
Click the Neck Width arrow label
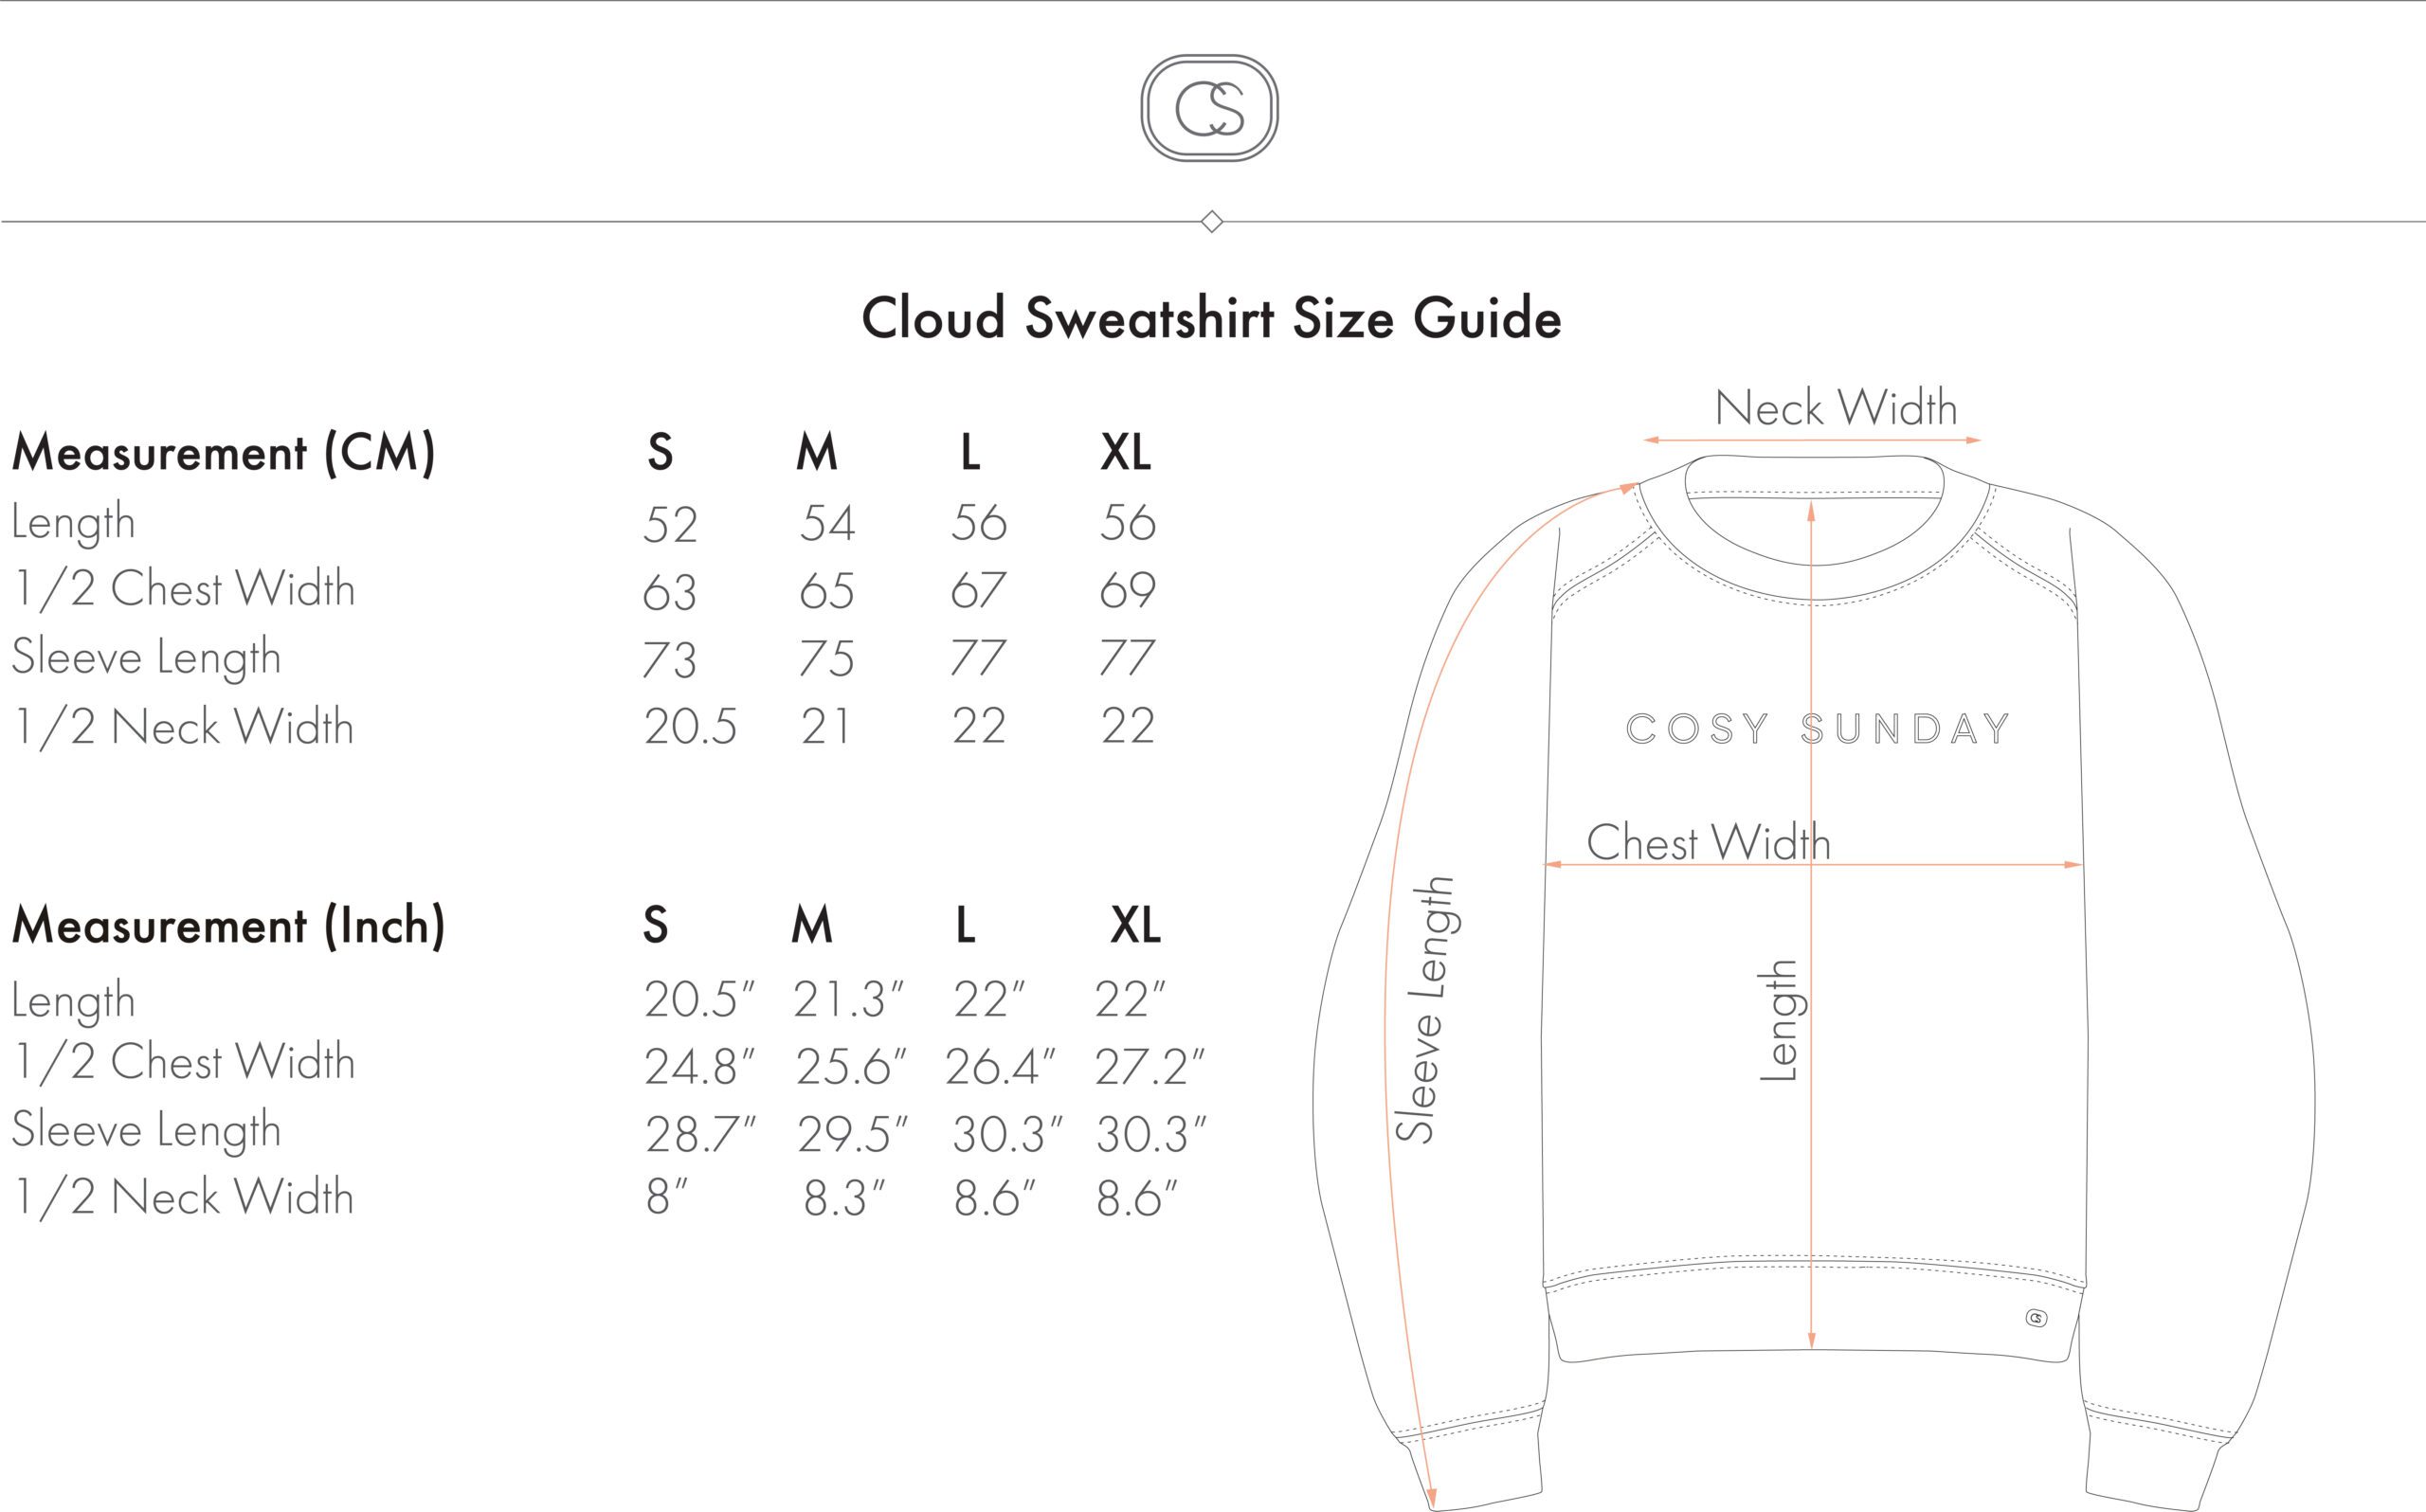(1835, 408)
